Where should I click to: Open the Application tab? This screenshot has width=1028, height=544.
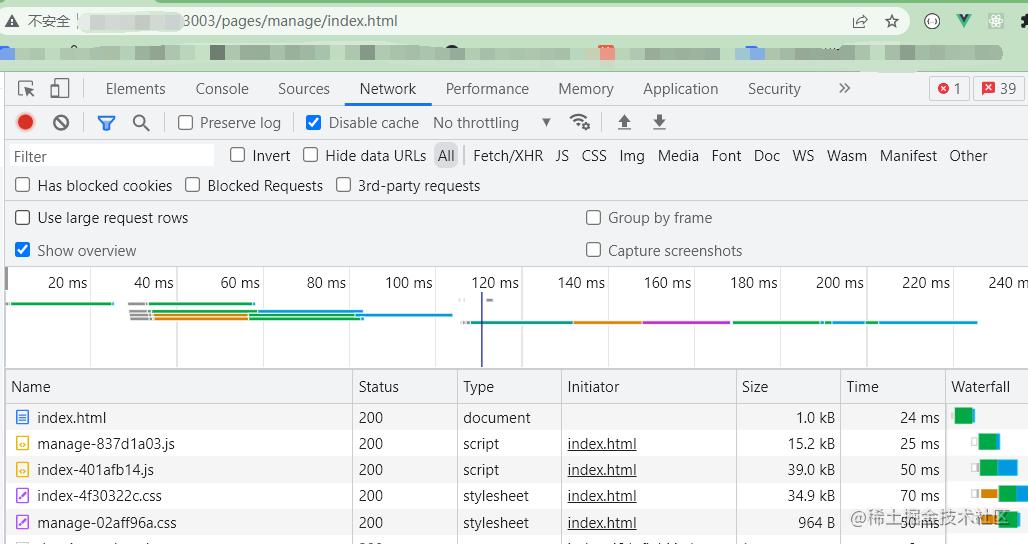[680, 89]
